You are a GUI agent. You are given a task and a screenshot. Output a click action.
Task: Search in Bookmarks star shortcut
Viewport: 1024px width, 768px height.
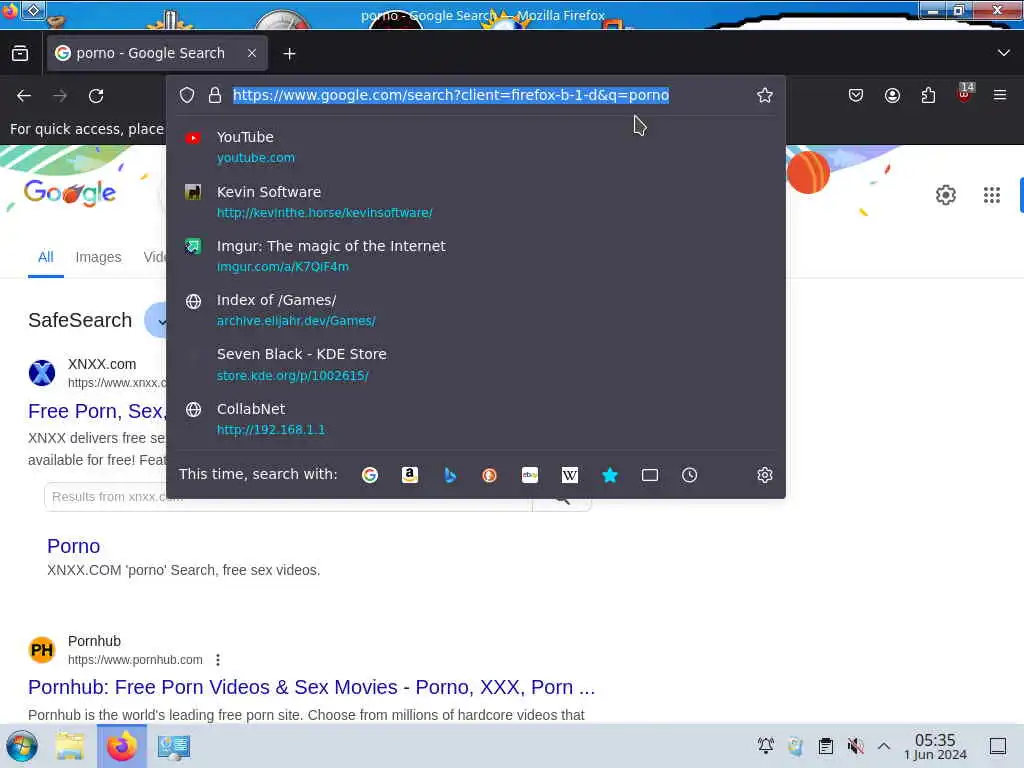[x=610, y=475]
